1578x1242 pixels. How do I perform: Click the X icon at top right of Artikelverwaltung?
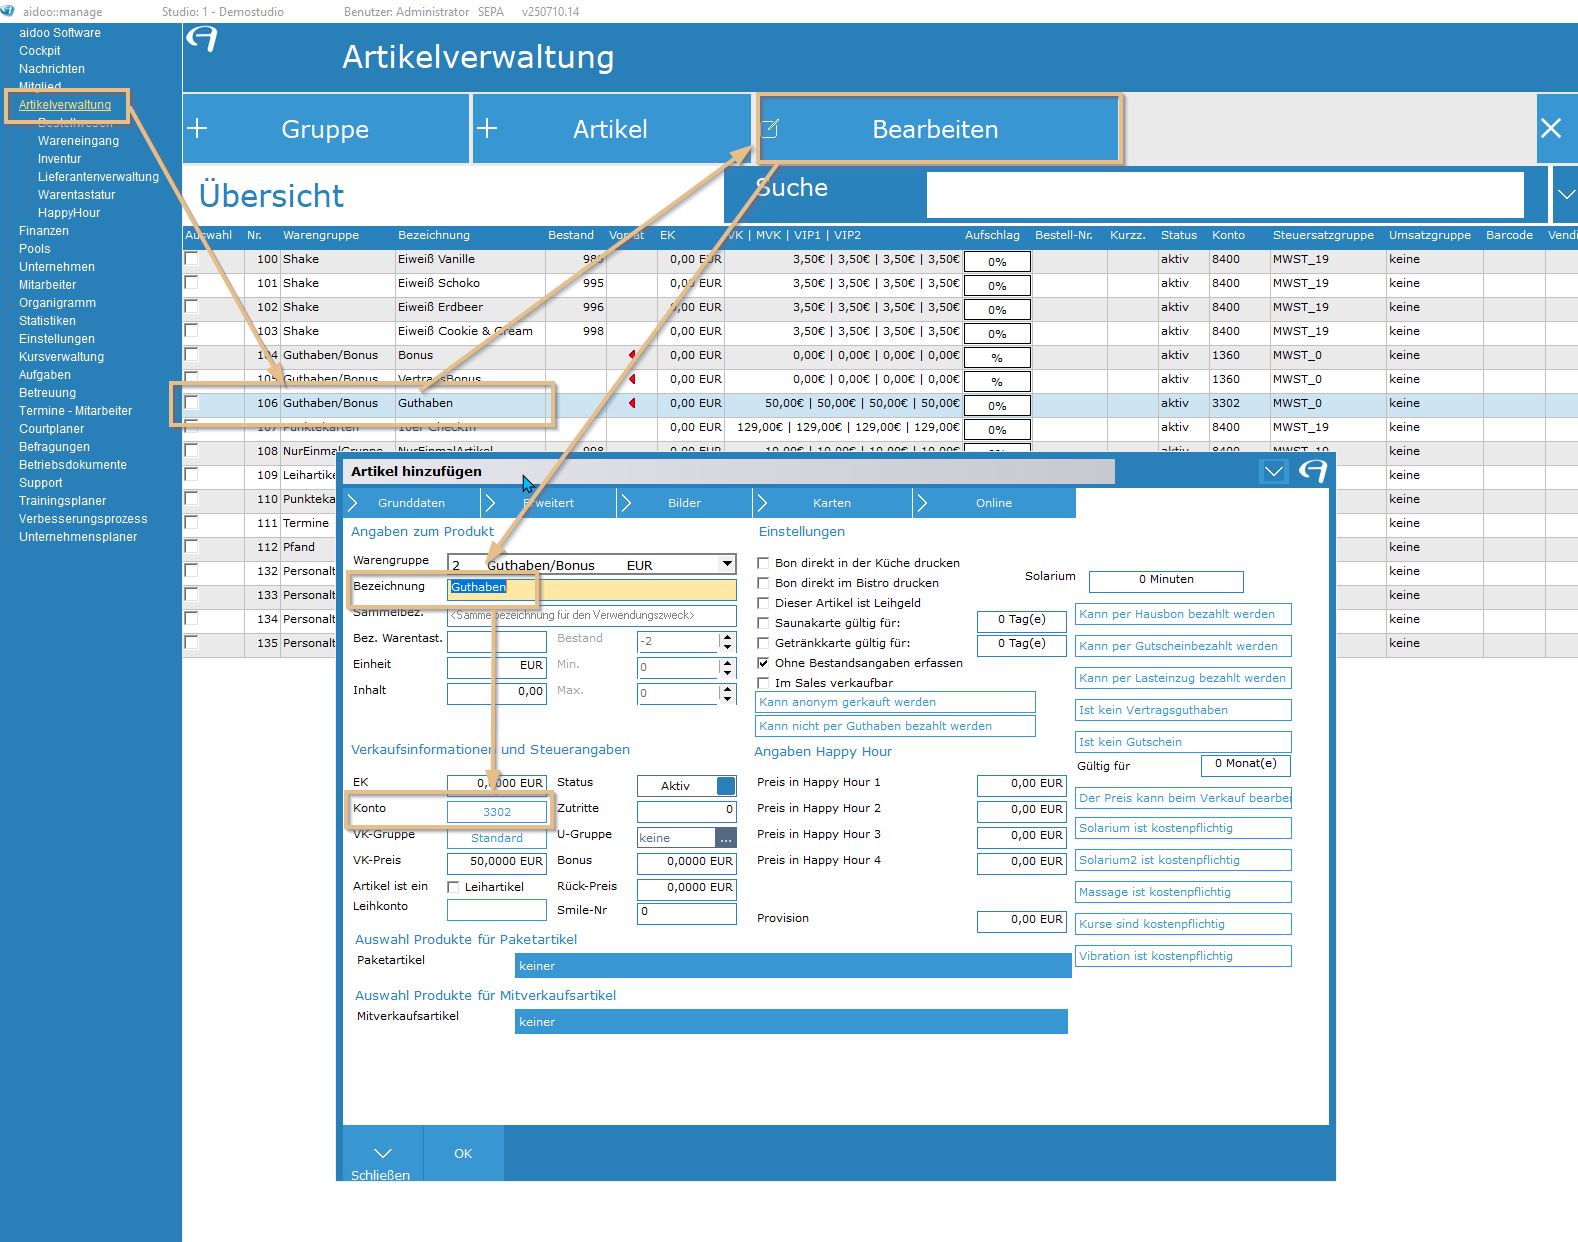tap(1551, 129)
